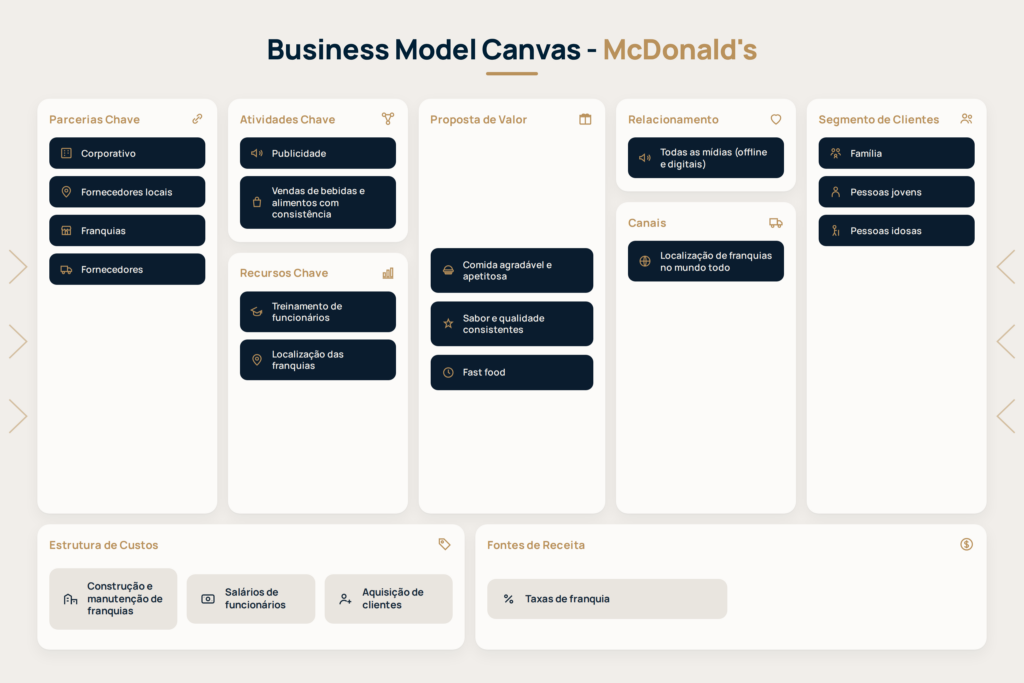This screenshot has width=1024, height=683.
Task: Click the Treinamento de funcionários text
Action: click(307, 312)
